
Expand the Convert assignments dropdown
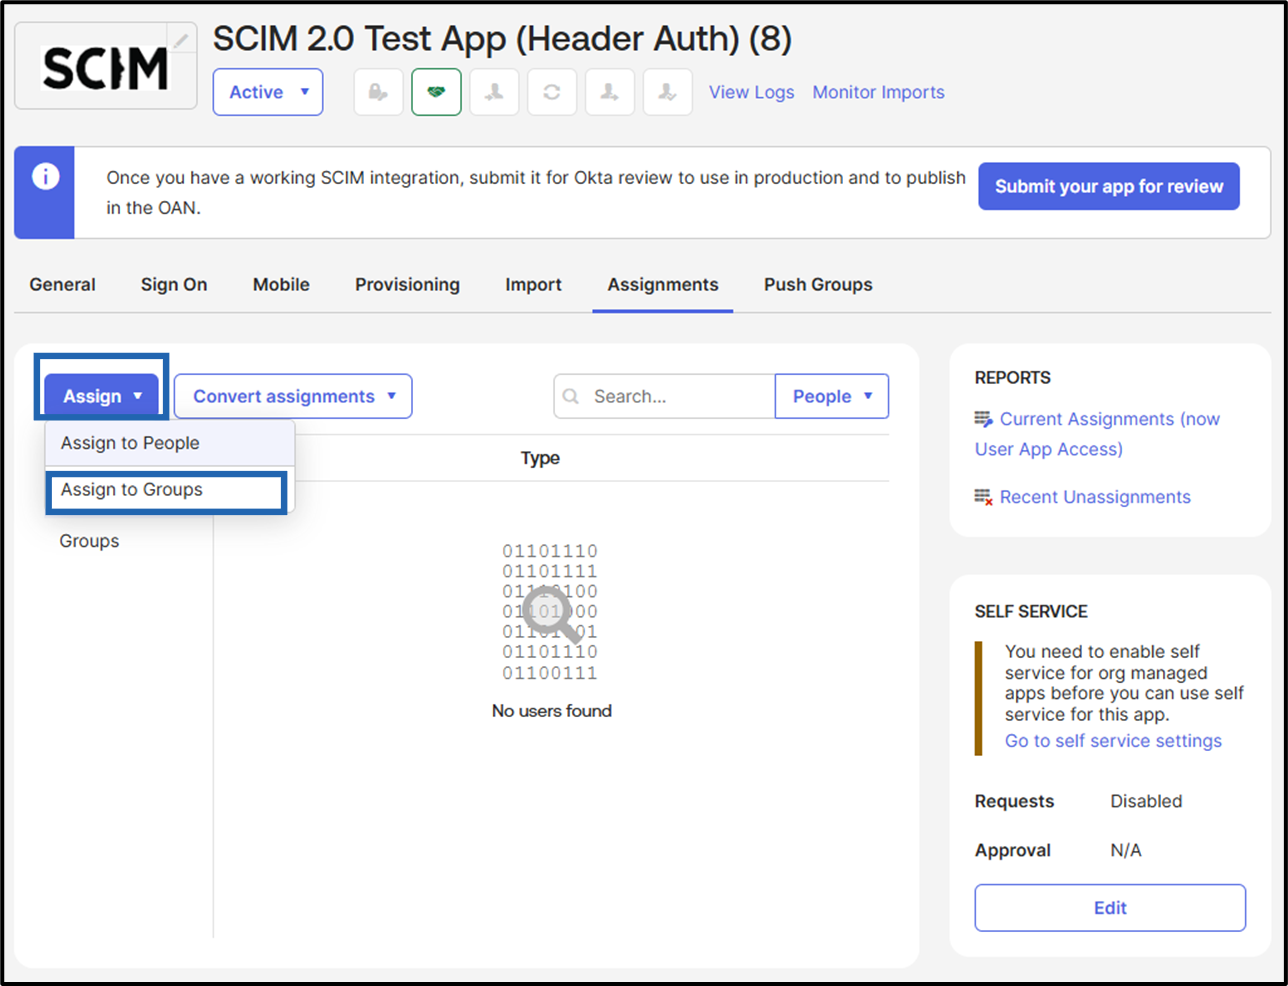pyautogui.click(x=293, y=396)
